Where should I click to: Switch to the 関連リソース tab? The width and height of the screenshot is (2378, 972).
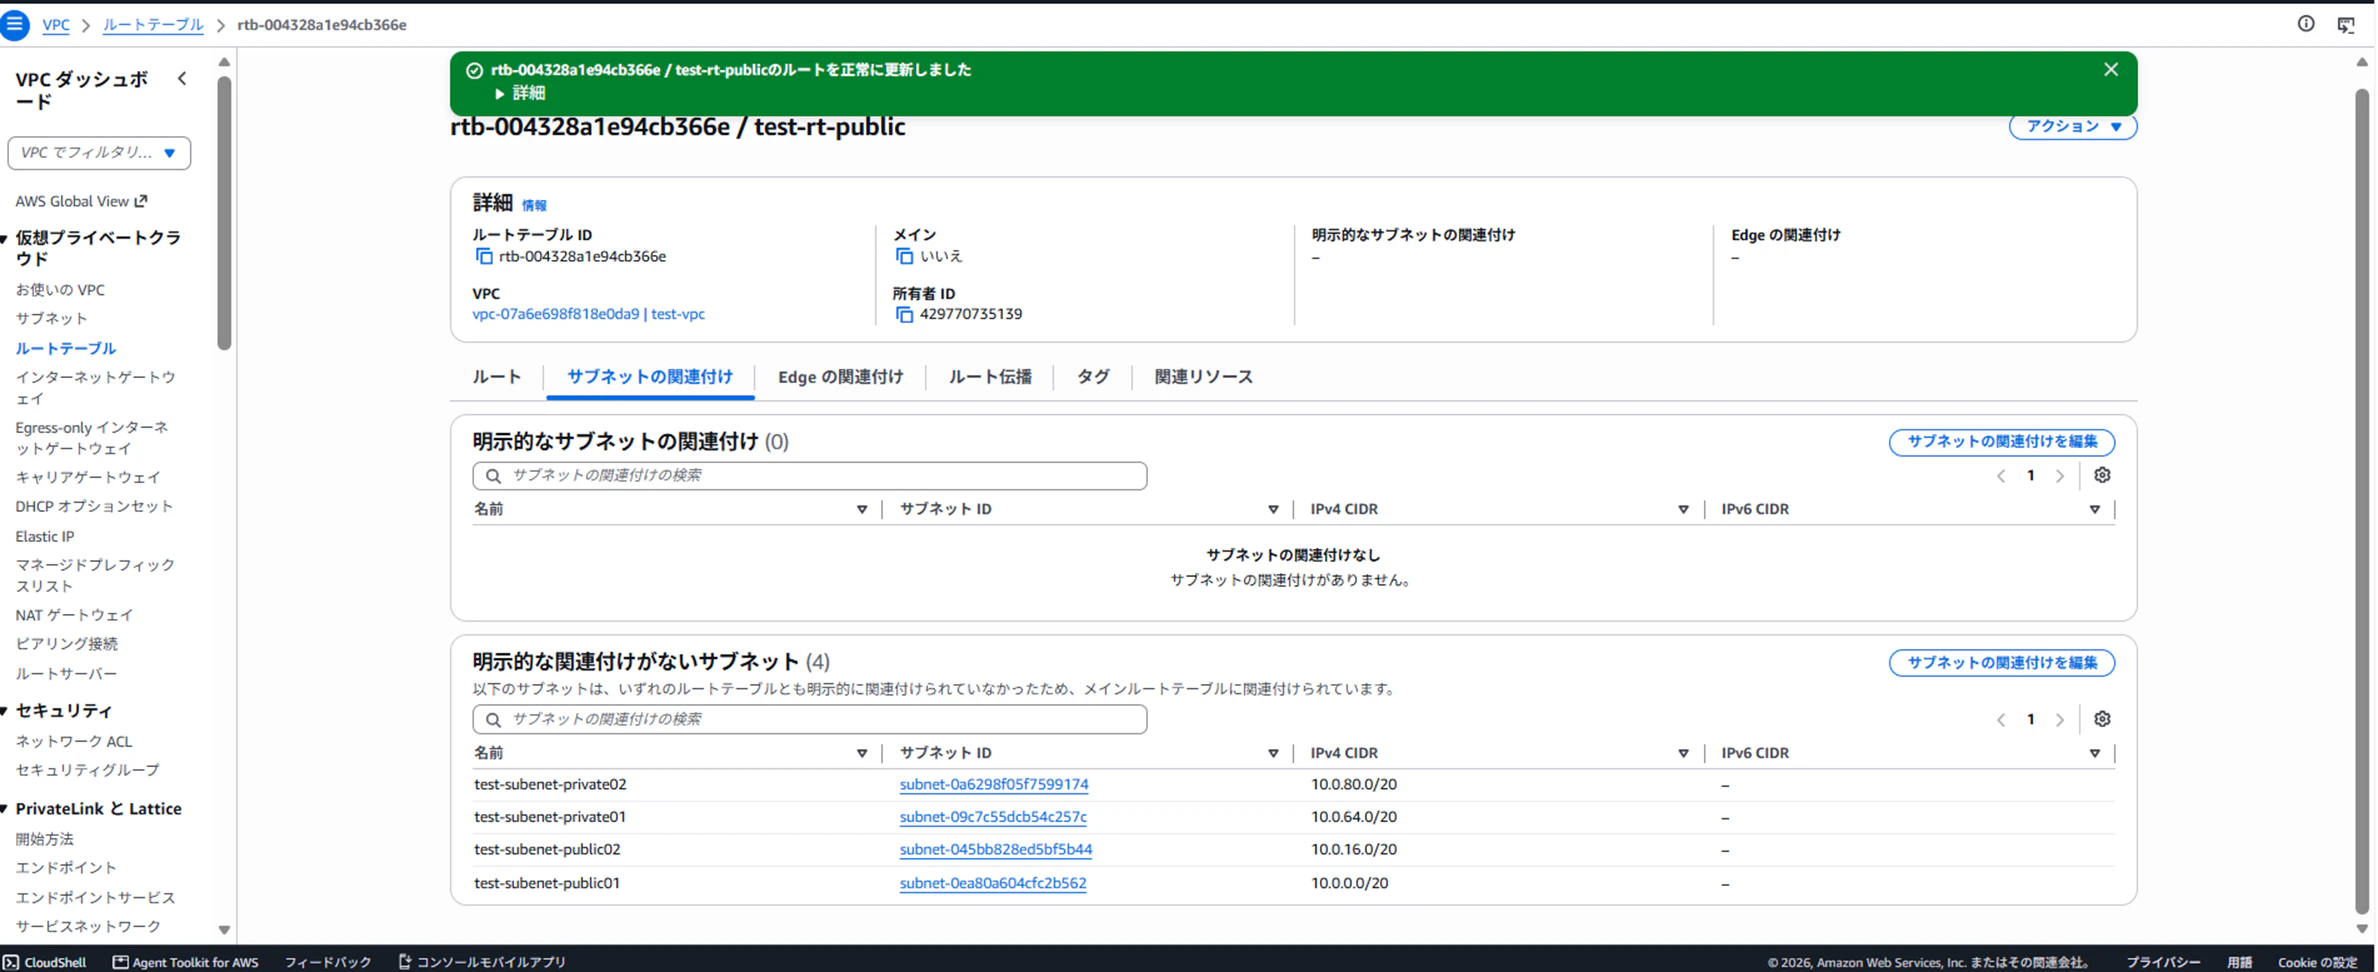click(x=1203, y=377)
